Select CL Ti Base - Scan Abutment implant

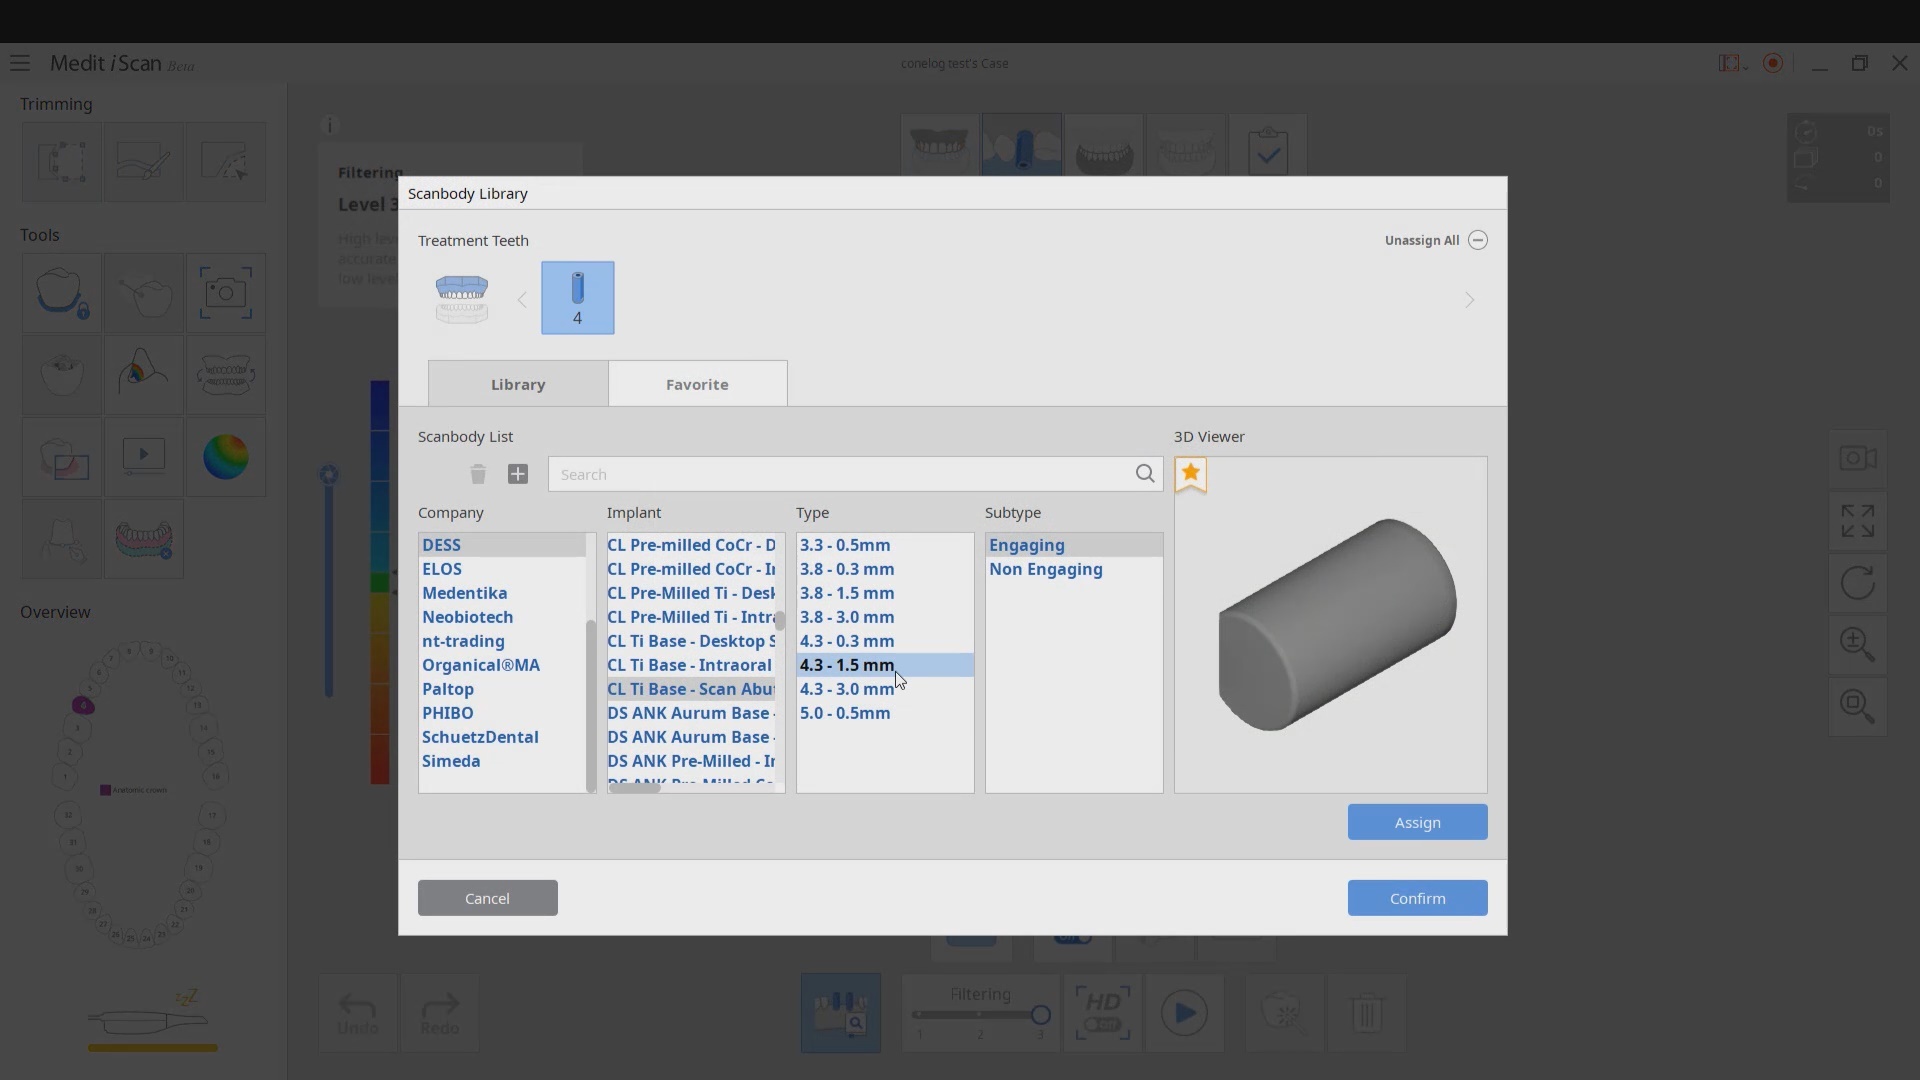point(691,689)
